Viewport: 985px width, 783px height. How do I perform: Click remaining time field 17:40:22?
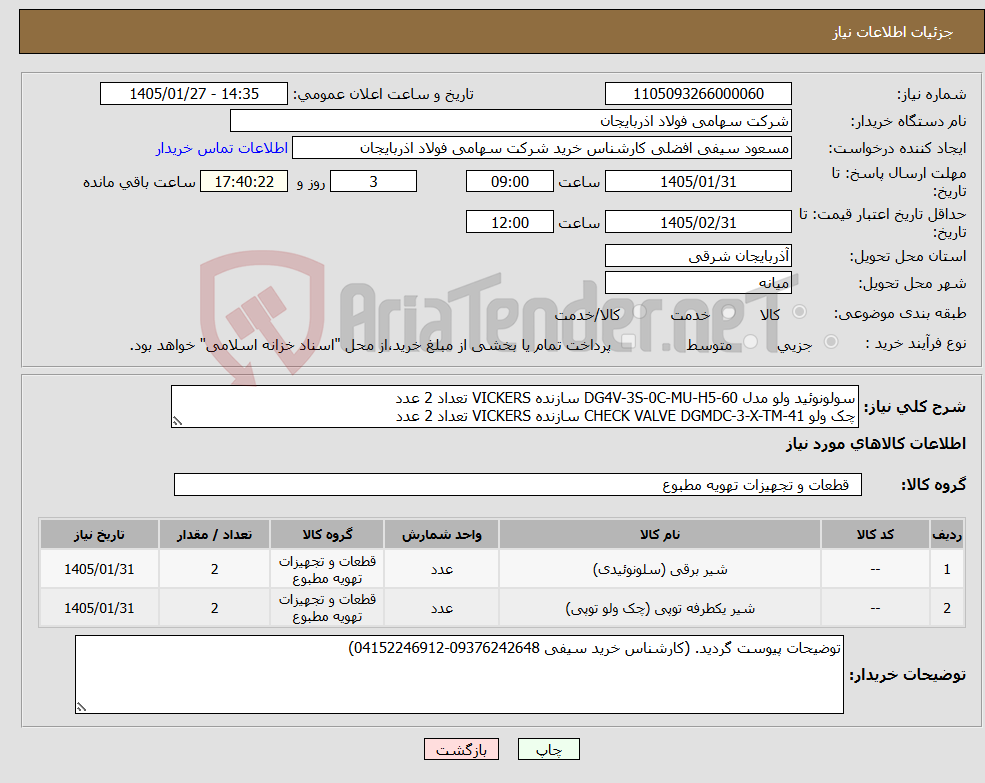click(244, 182)
